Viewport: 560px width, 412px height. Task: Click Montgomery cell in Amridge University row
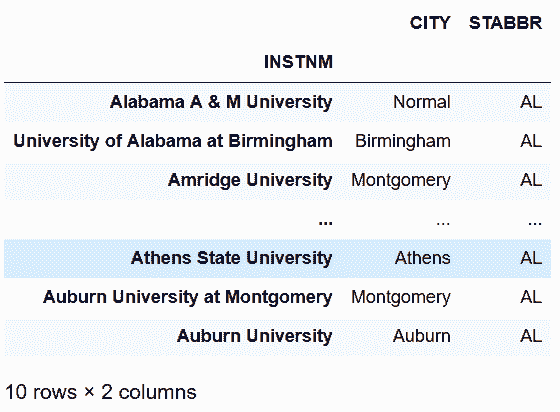coord(401,180)
